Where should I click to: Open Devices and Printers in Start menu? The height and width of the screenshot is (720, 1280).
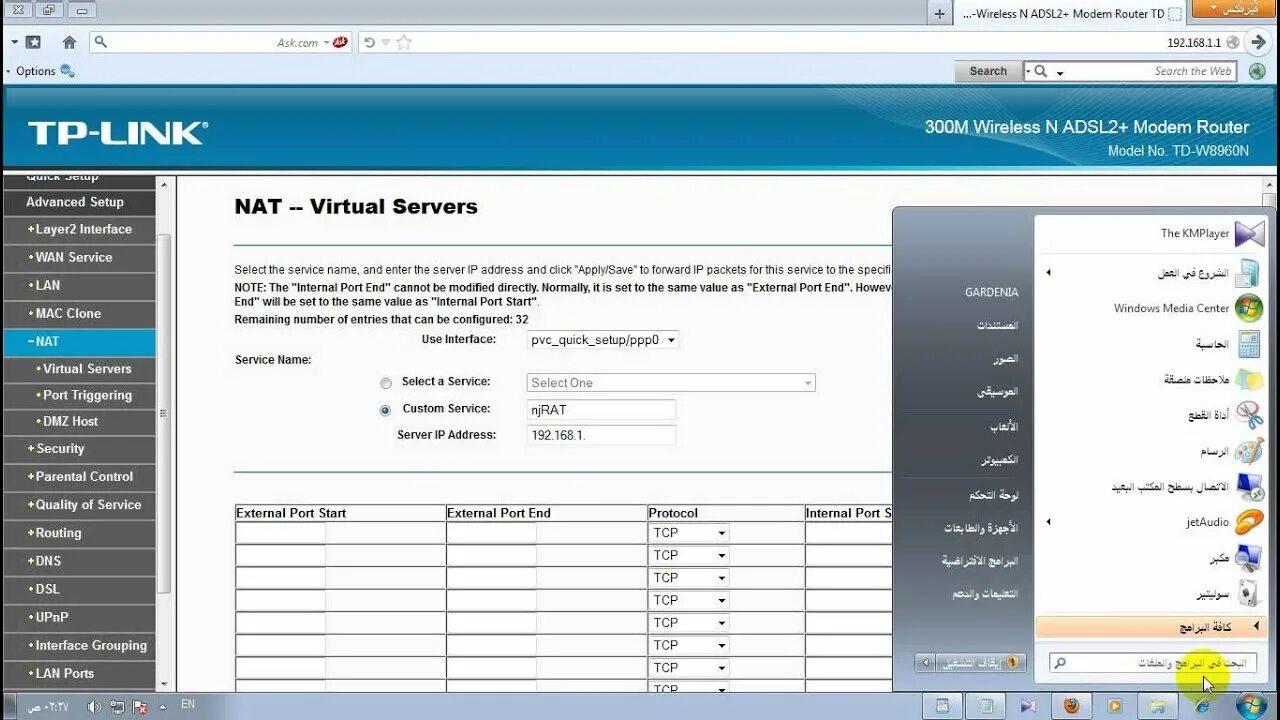tap(980, 528)
